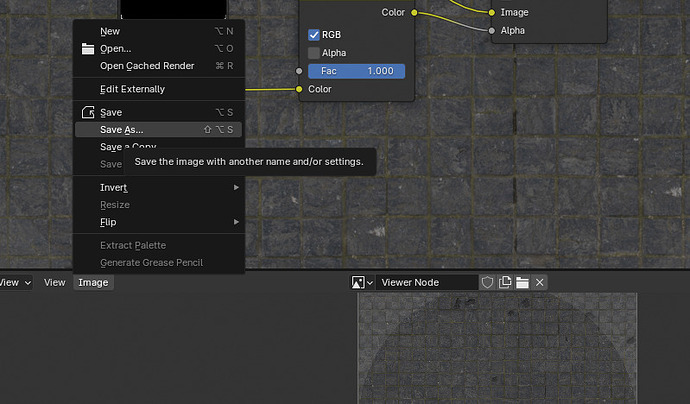Click the Viewer Node name field
This screenshot has height=404, width=690.
pos(426,282)
